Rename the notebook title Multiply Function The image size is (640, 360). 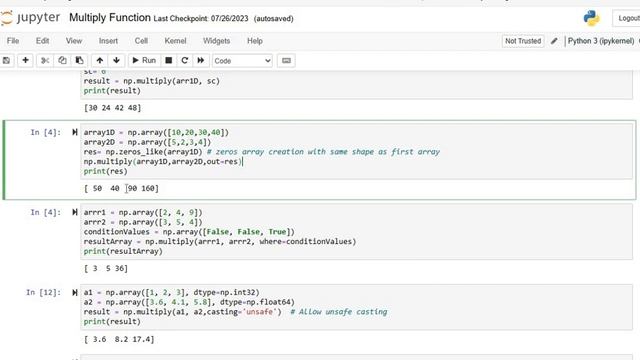(x=110, y=18)
